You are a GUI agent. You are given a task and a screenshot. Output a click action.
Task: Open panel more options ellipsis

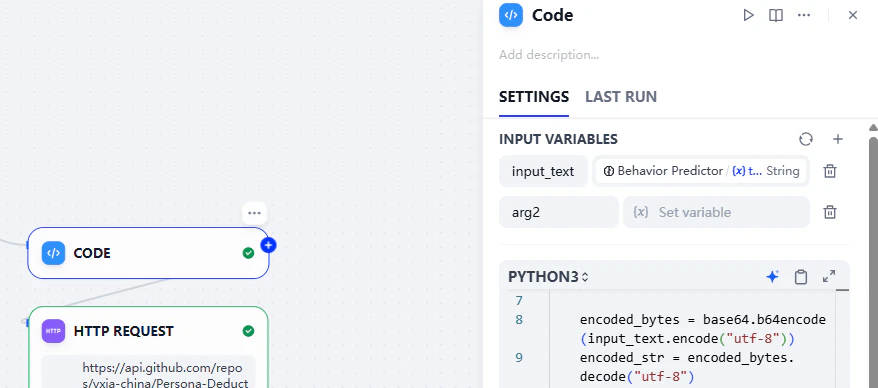pyautogui.click(x=804, y=15)
